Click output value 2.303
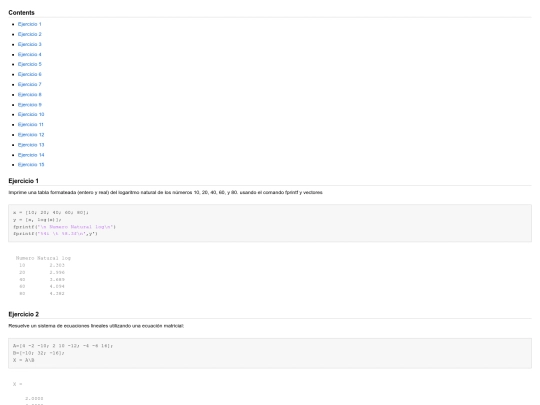The width and height of the screenshot is (540, 405). (57, 265)
